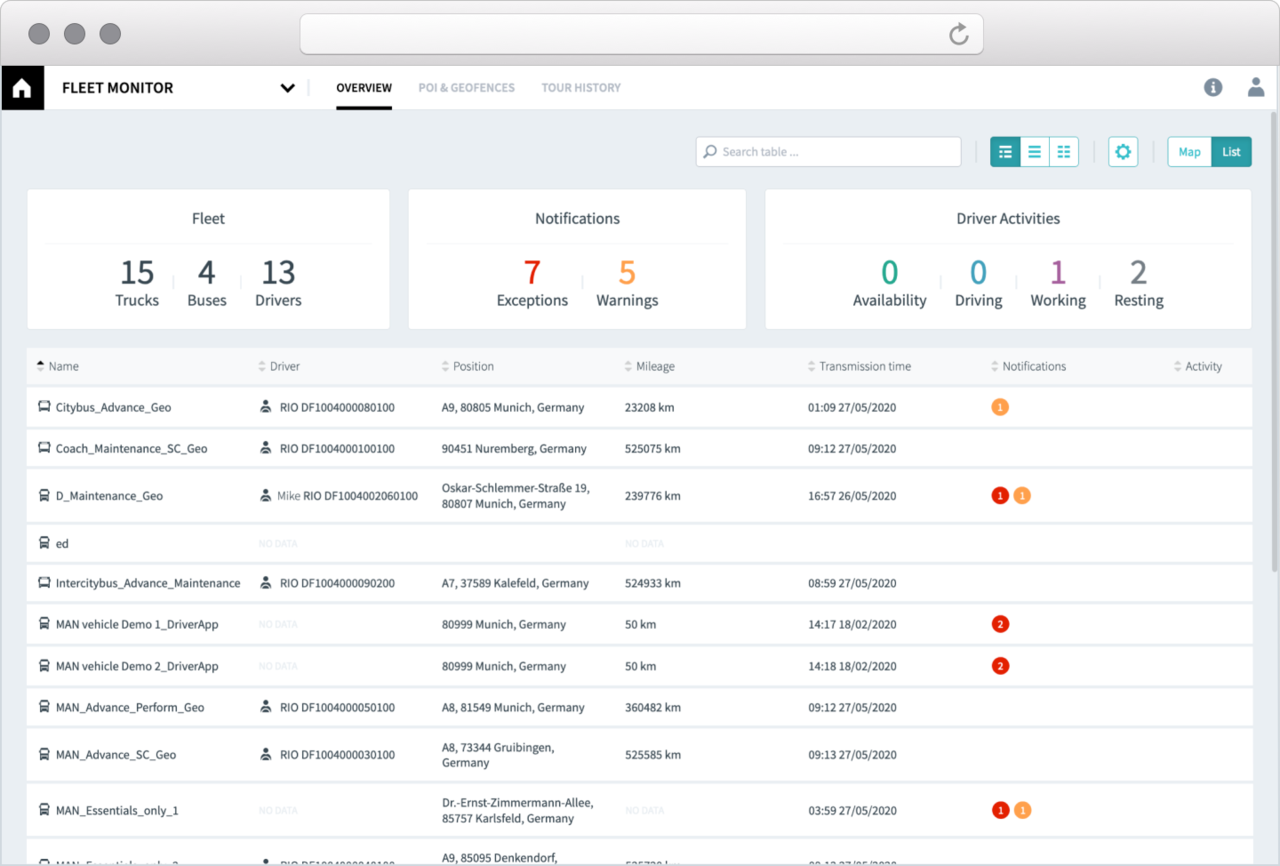Sort table by Mileage column
Screen dimensions: 1280x866
point(649,366)
